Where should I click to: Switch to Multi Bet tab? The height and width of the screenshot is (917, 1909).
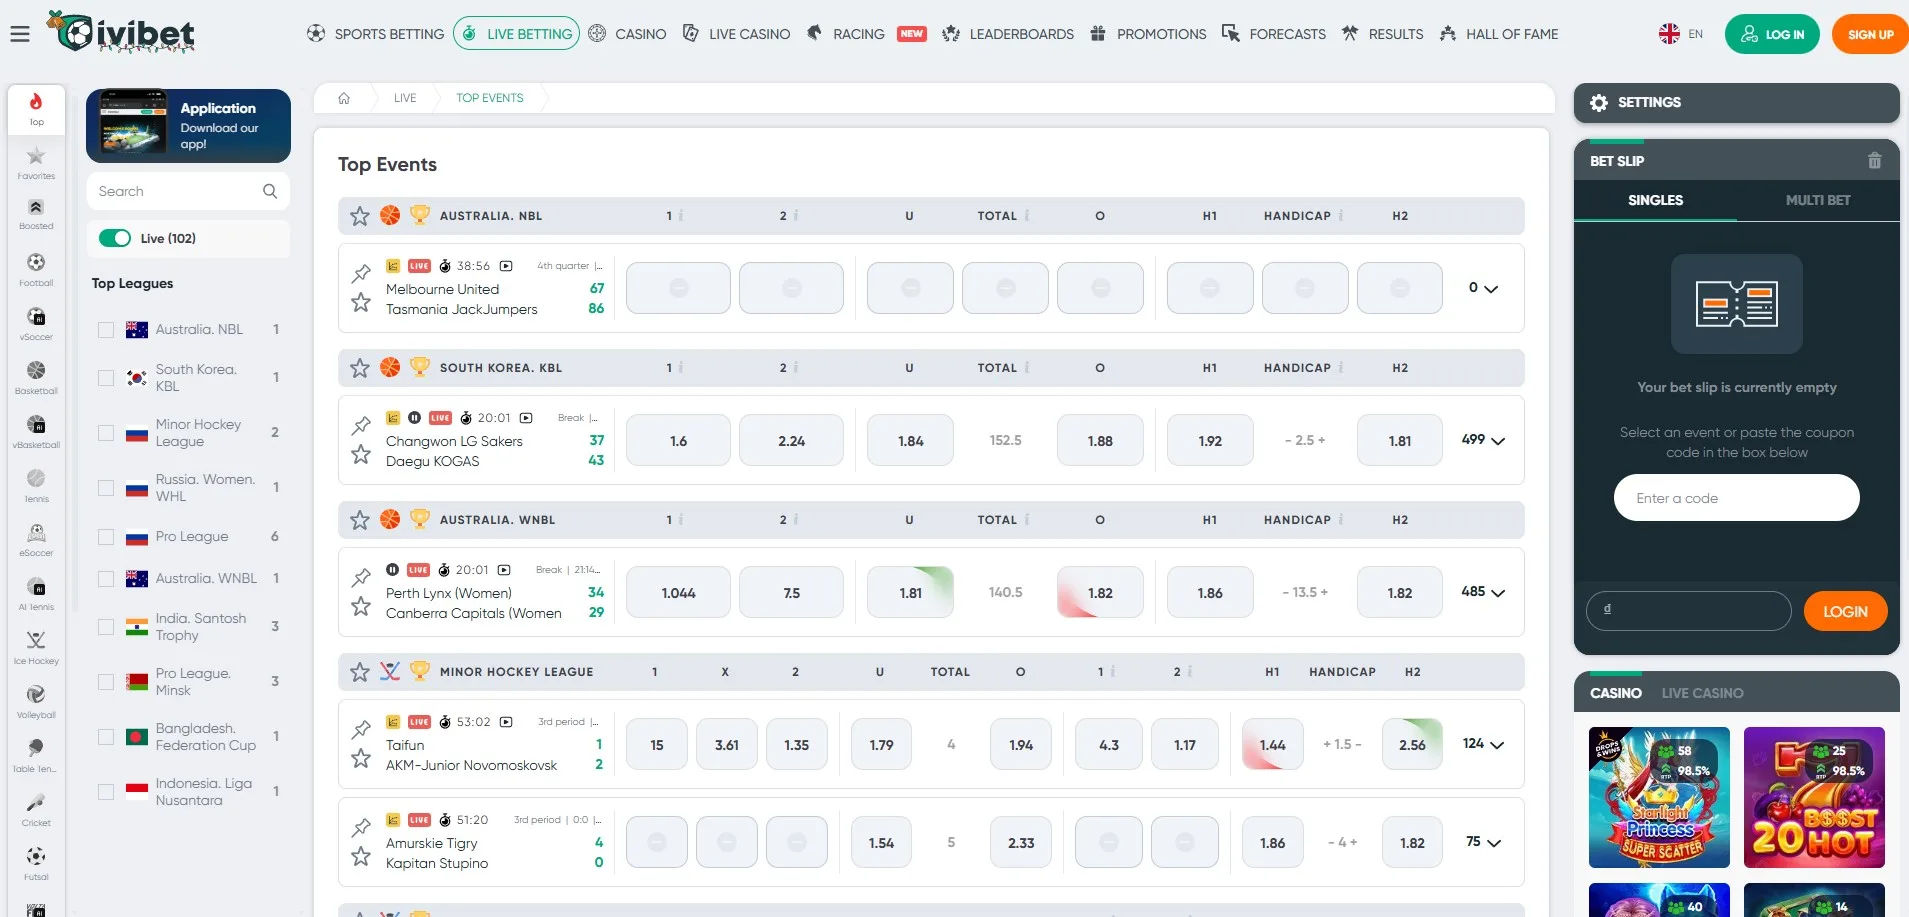click(x=1817, y=200)
